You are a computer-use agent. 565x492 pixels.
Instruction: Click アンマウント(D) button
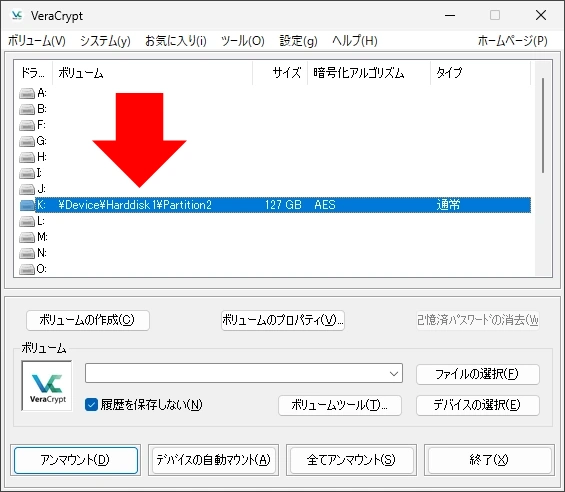coord(76,460)
